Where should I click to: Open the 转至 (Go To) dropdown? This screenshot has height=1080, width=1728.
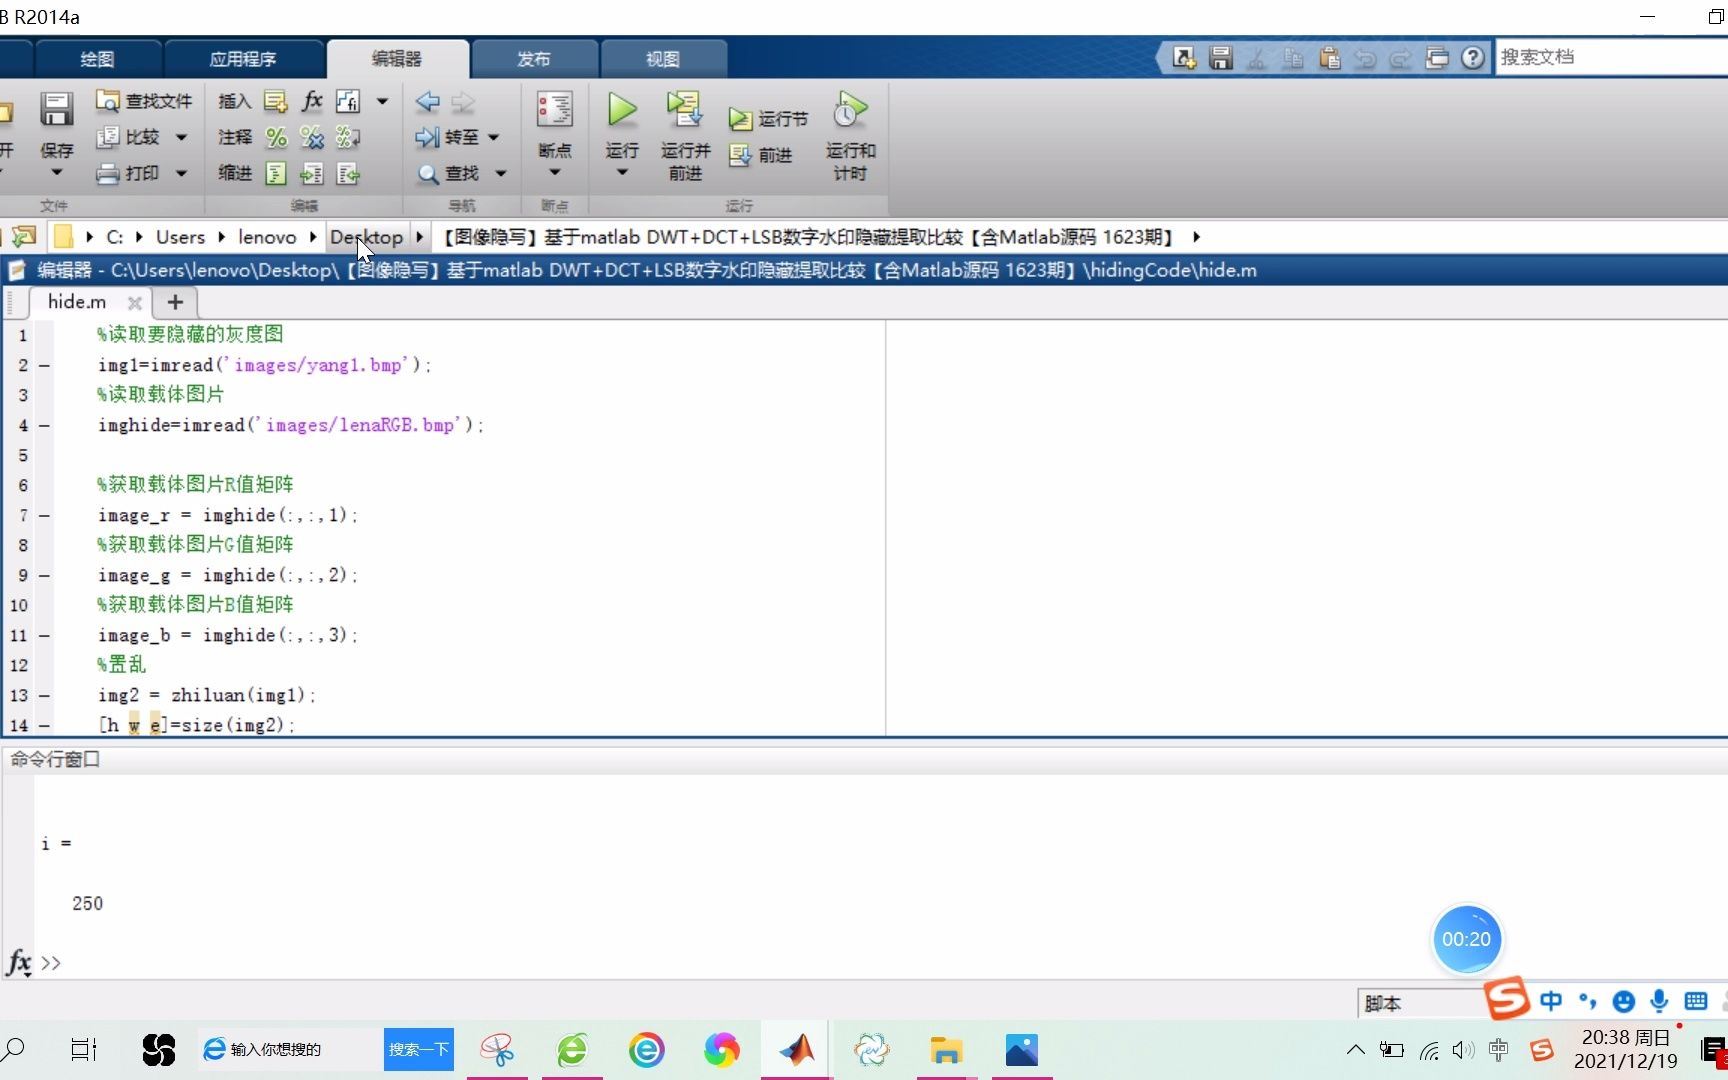point(493,137)
